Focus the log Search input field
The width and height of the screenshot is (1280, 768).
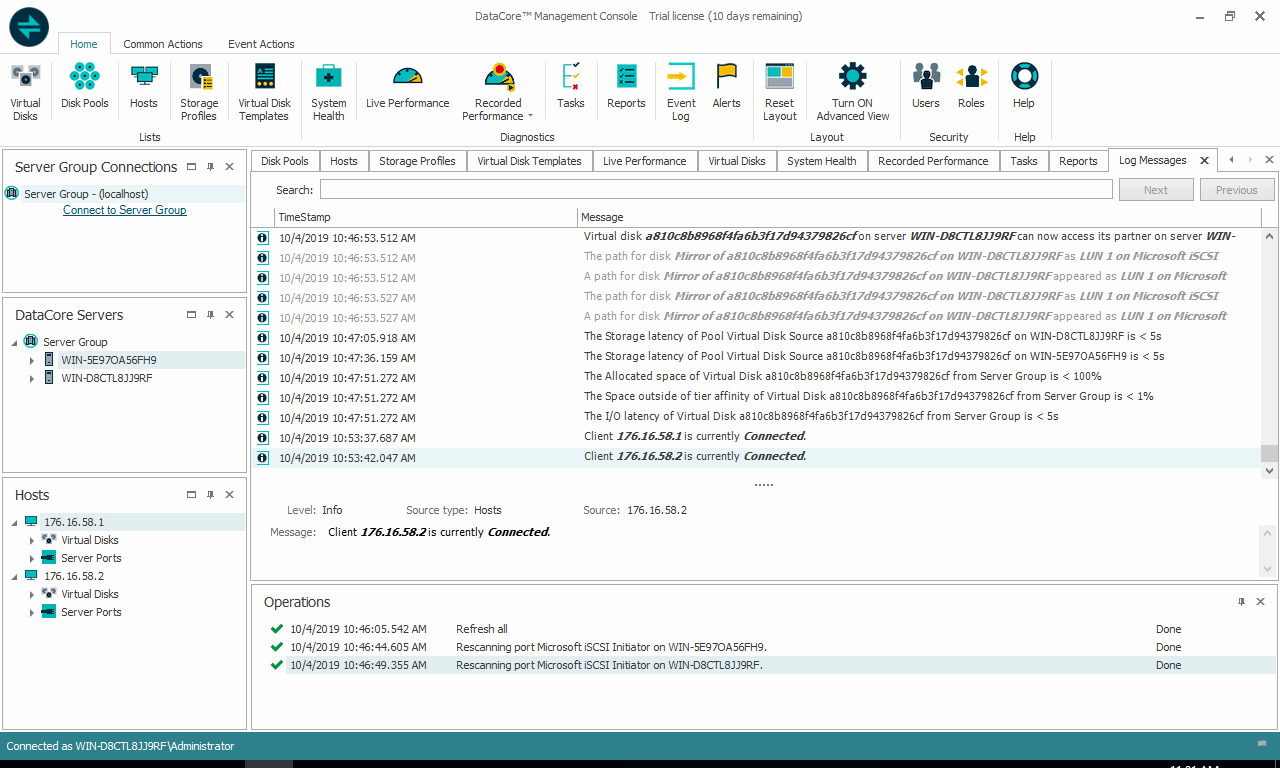click(716, 190)
